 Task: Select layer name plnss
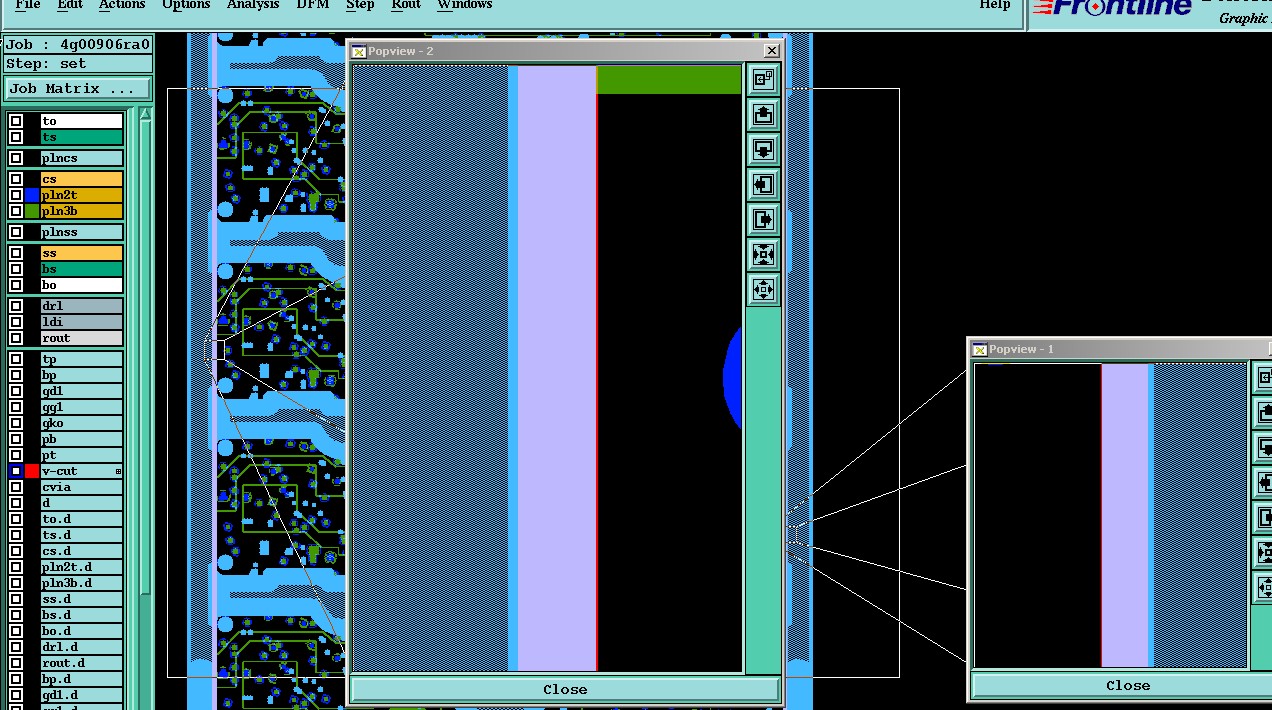pyautogui.click(x=81, y=232)
